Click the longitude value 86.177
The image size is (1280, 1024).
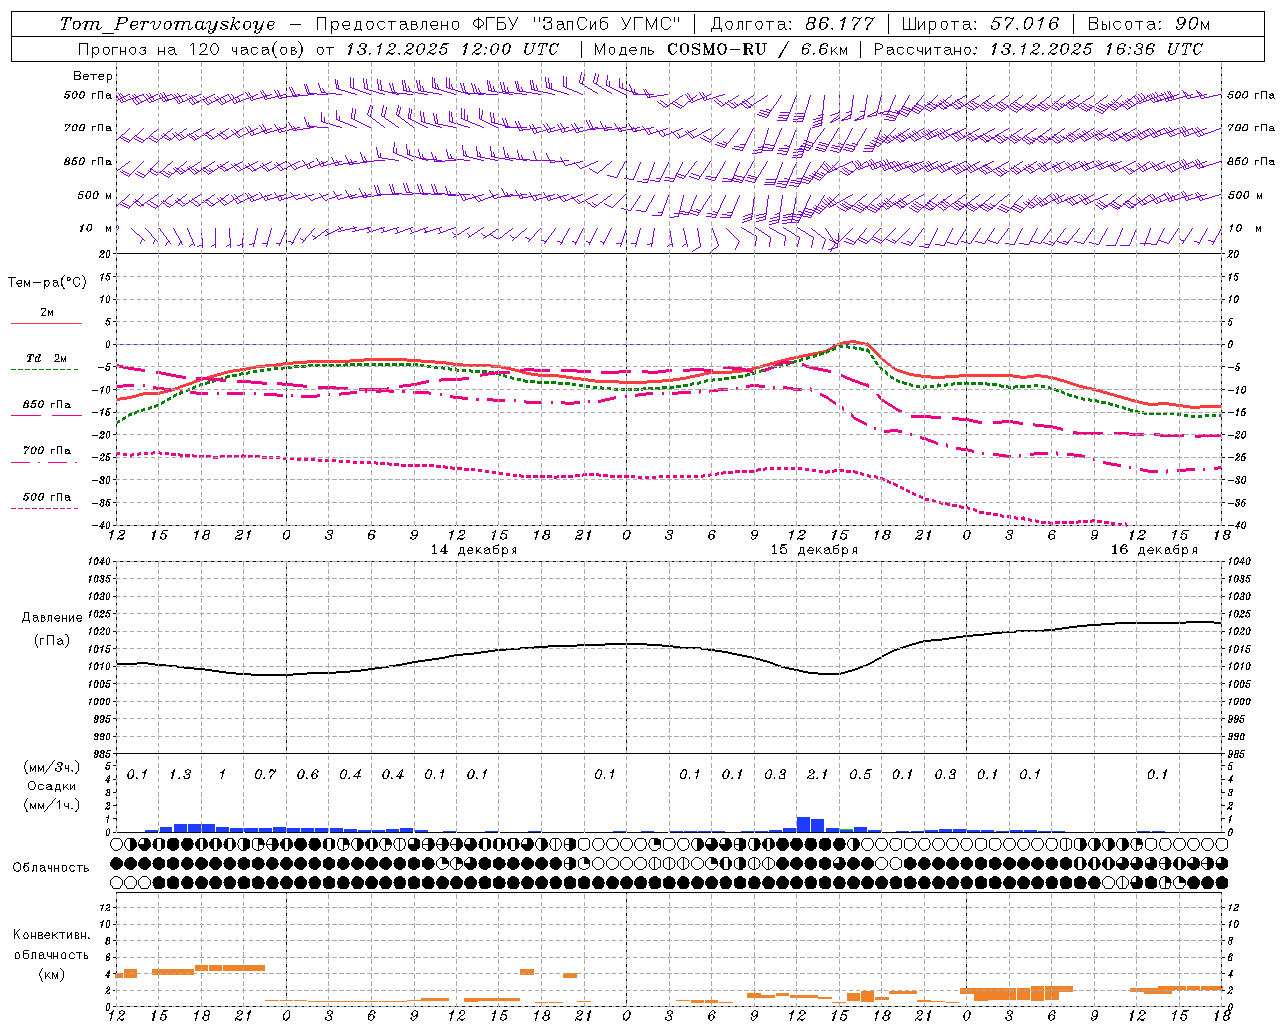coord(840,24)
